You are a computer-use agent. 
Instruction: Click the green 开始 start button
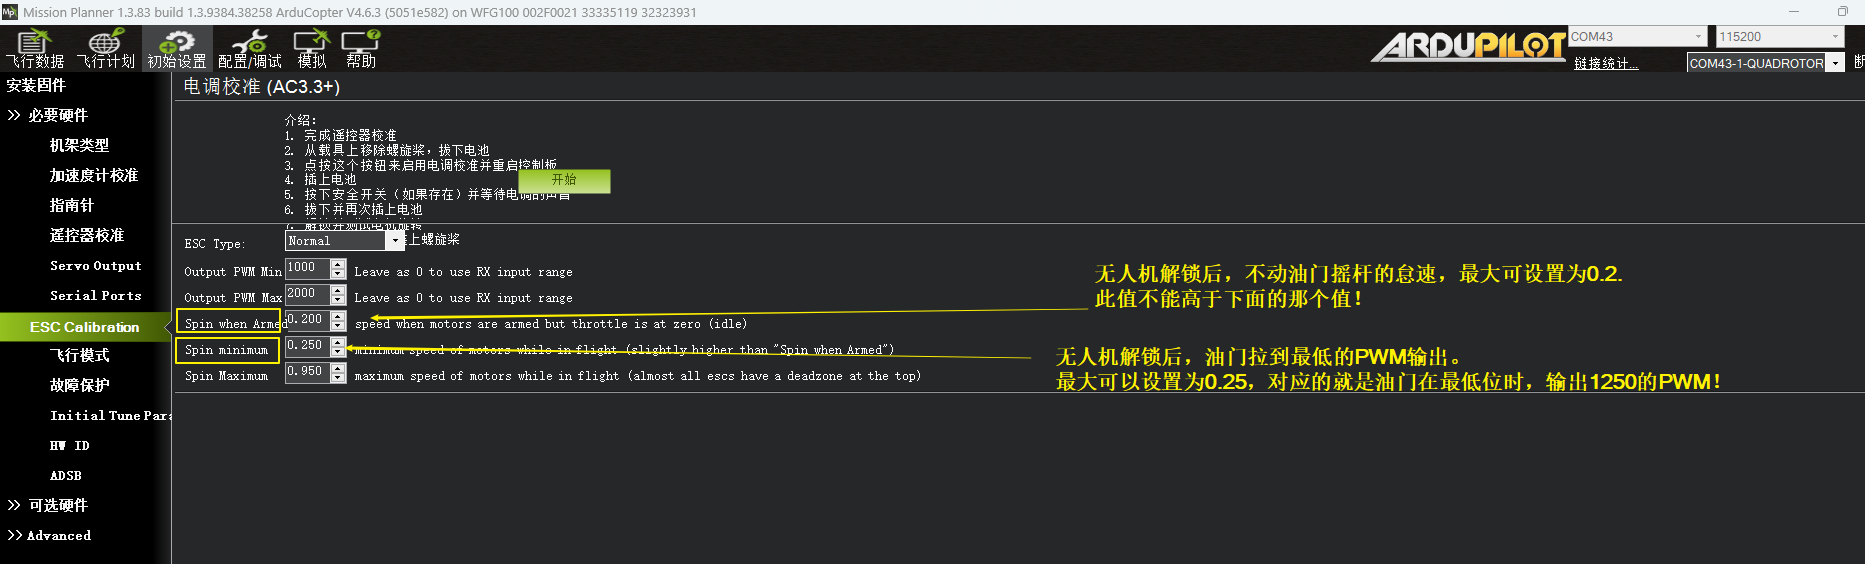click(x=564, y=180)
